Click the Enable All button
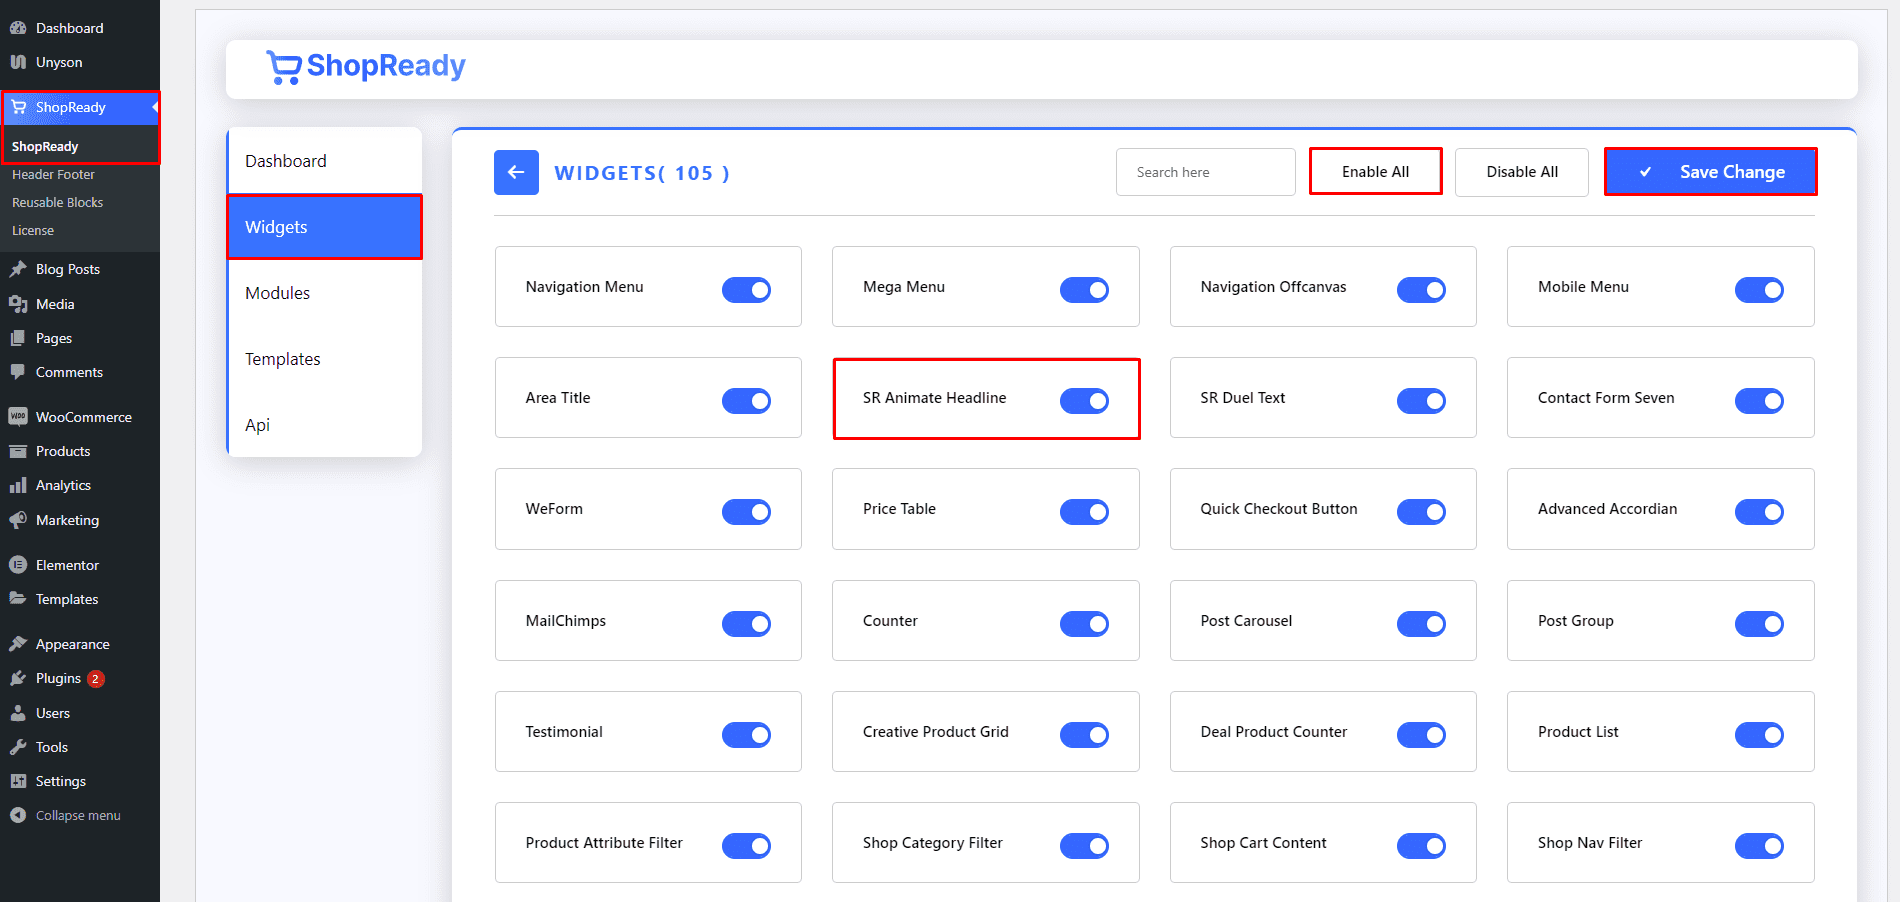The width and height of the screenshot is (1900, 902). pos(1375,172)
